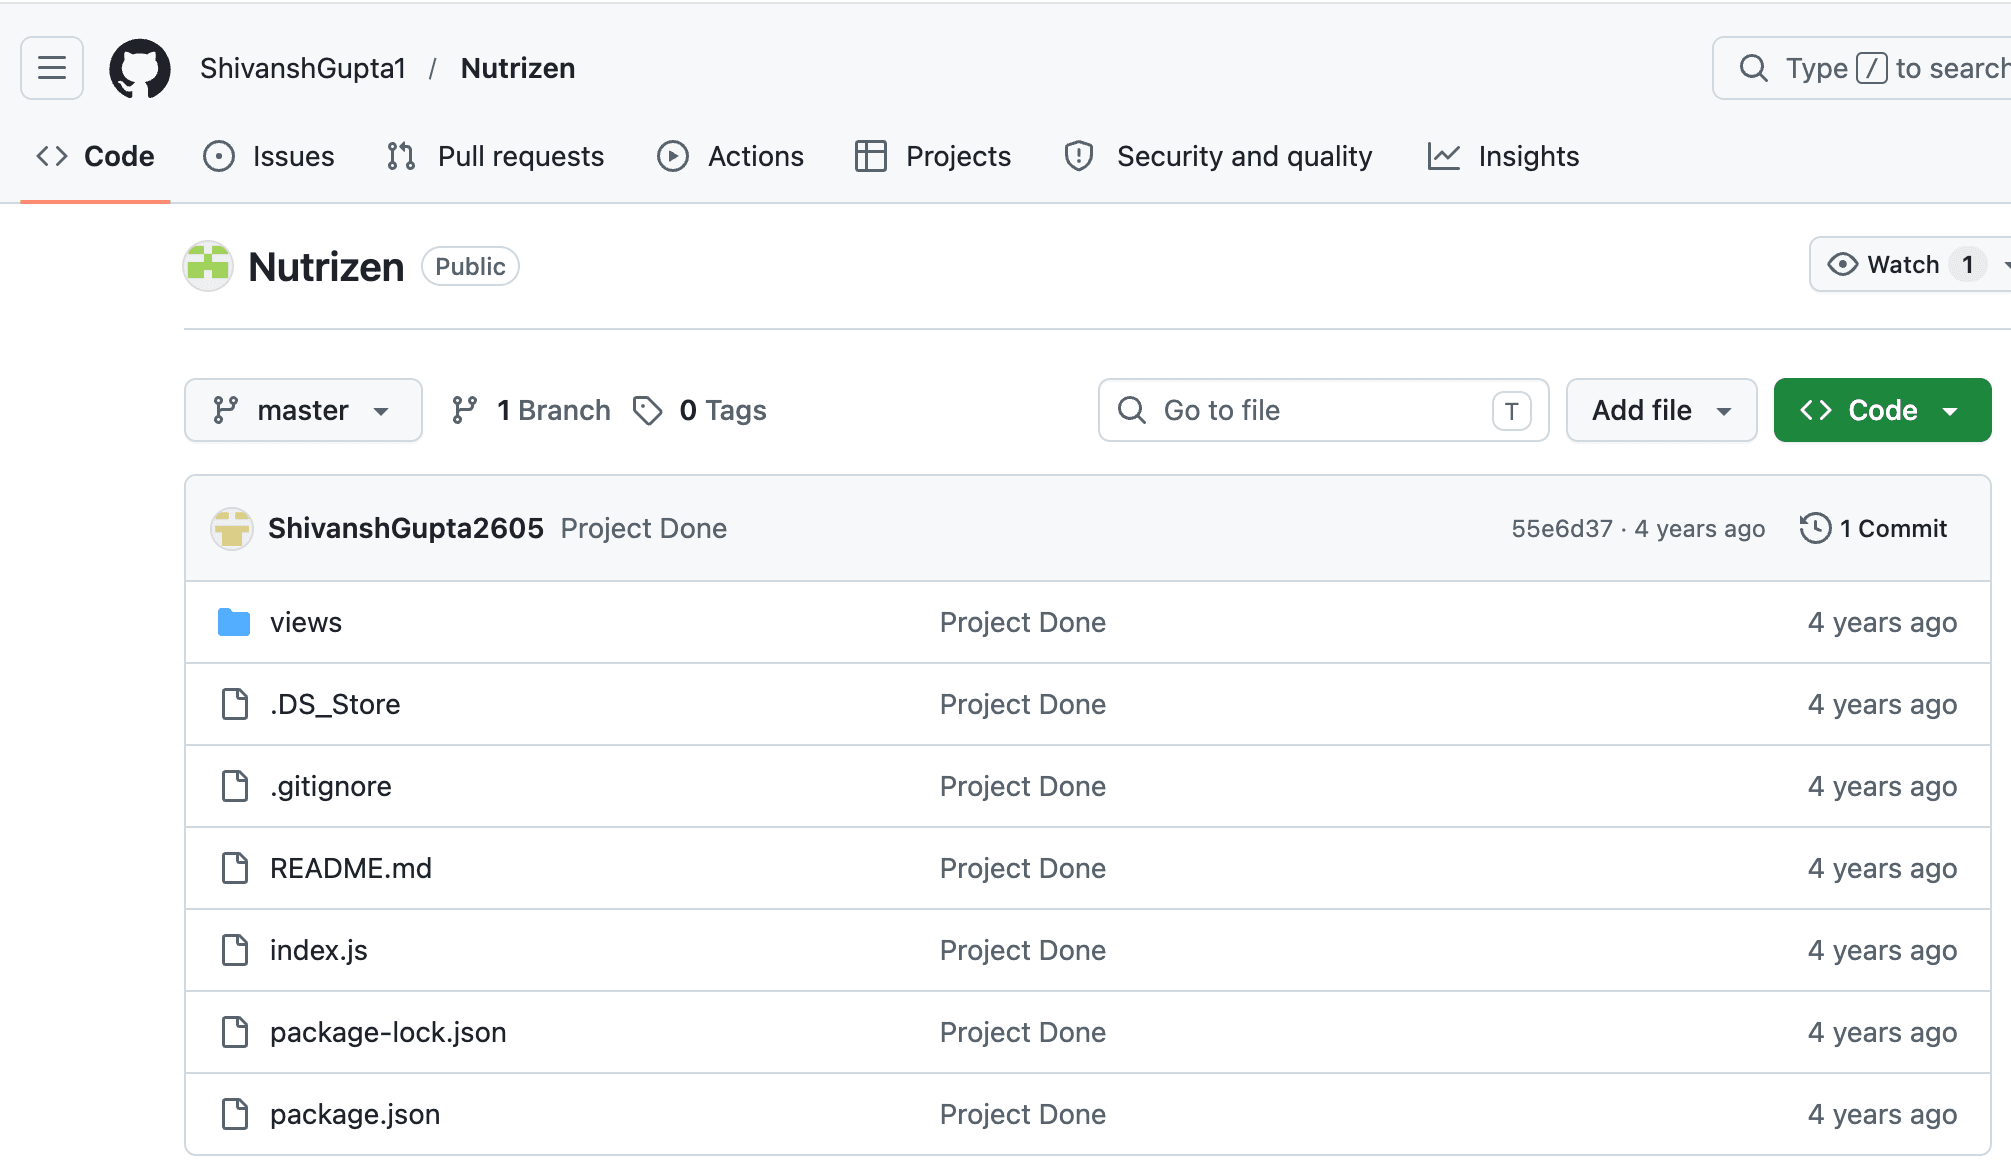
Task: Click the ShivanshGupta2605 commit author avatar
Action: 232,528
